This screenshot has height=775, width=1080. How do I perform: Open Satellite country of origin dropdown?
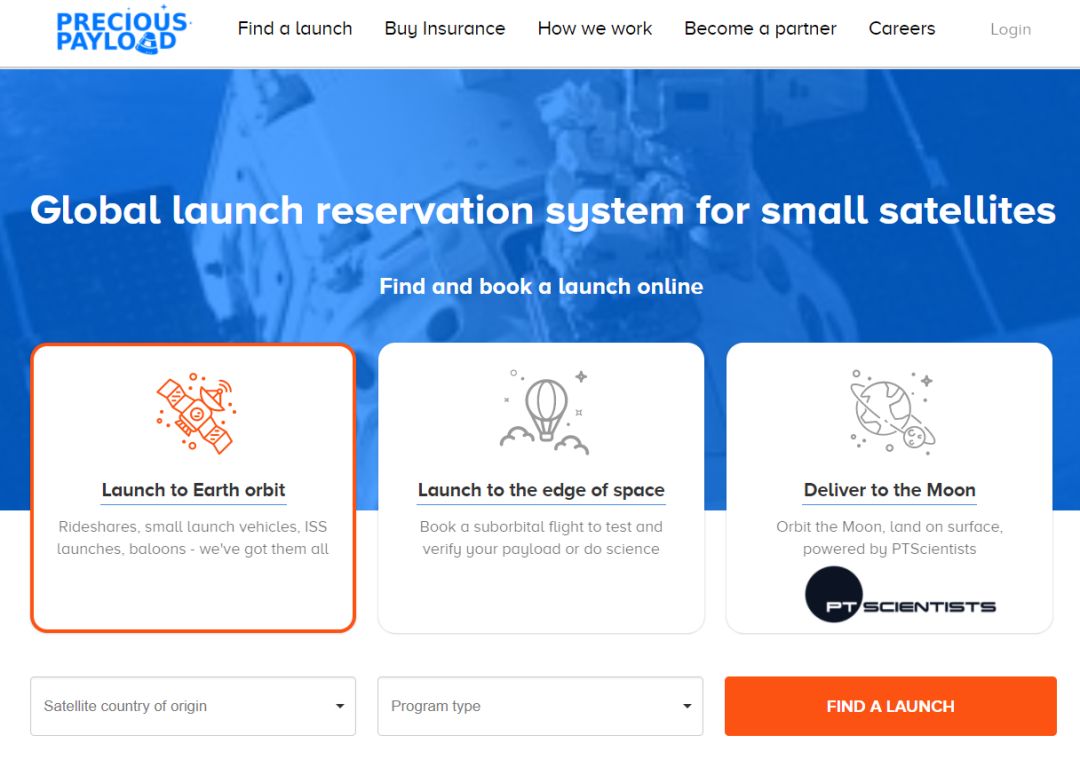point(193,706)
